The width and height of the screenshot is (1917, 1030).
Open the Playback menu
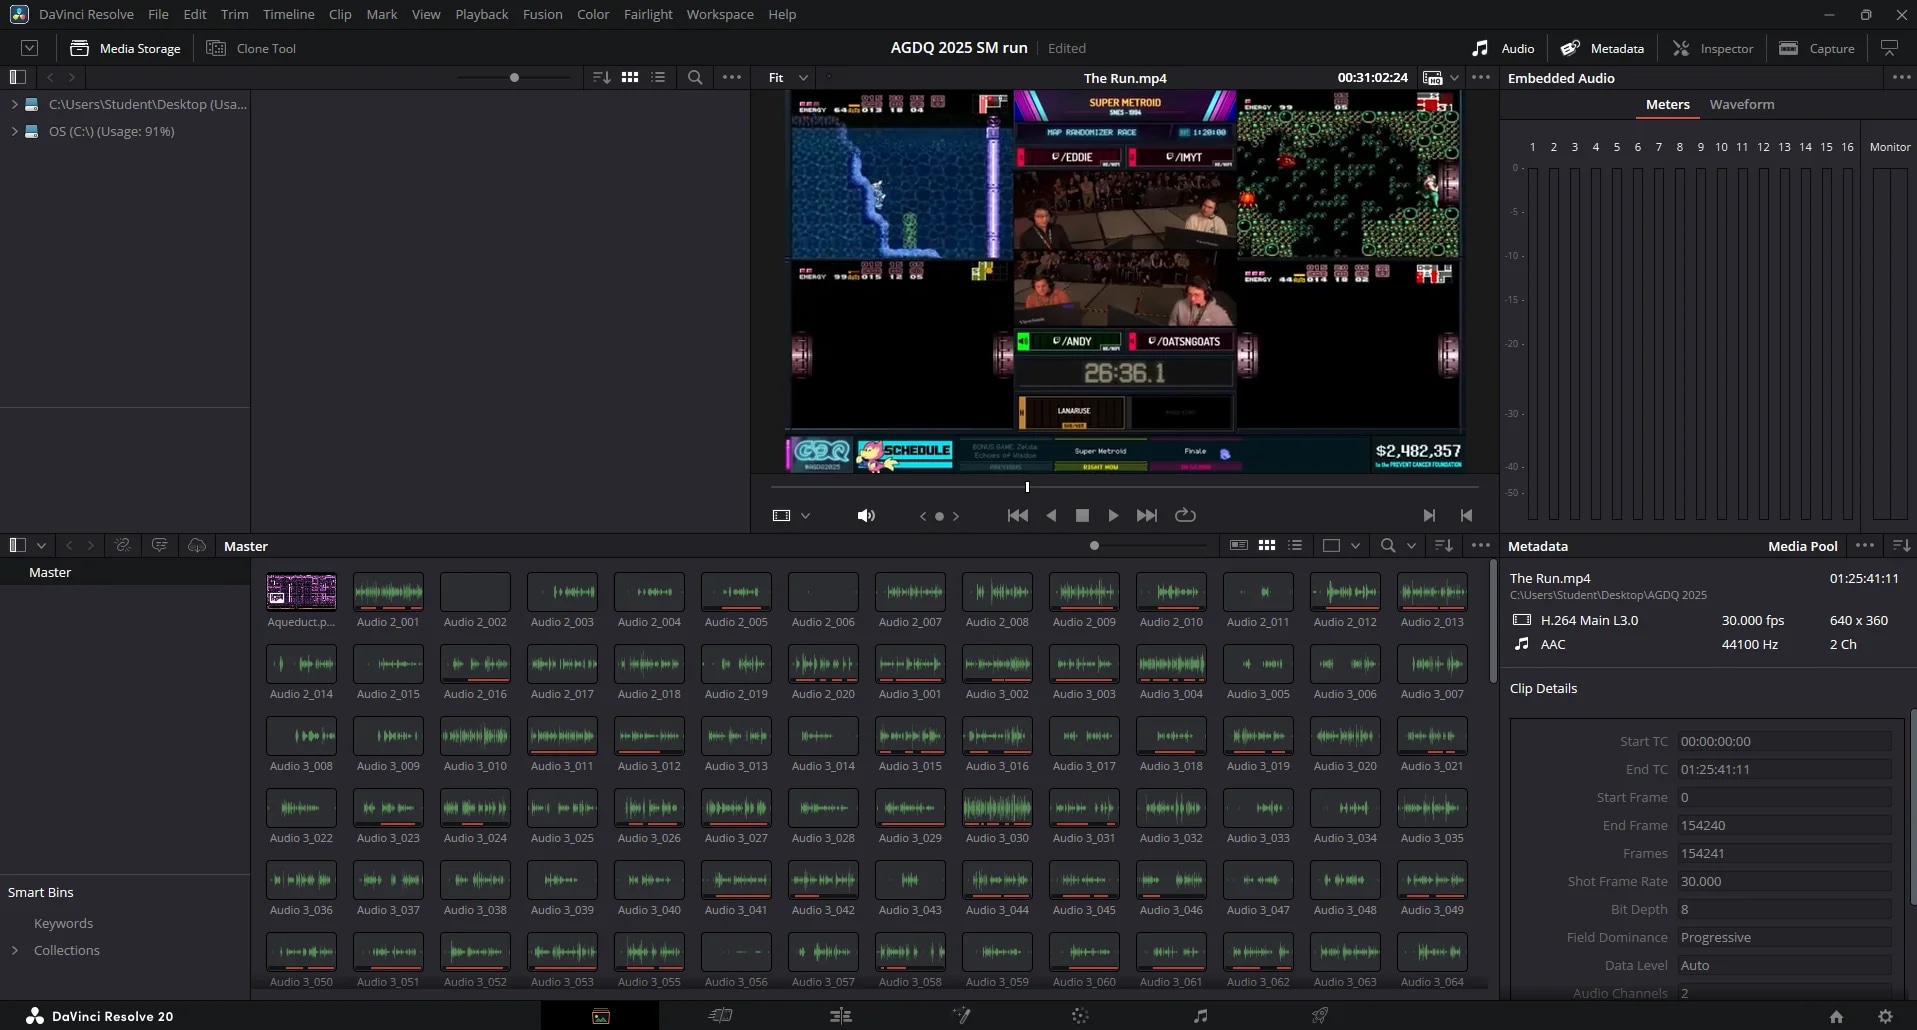[x=481, y=14]
